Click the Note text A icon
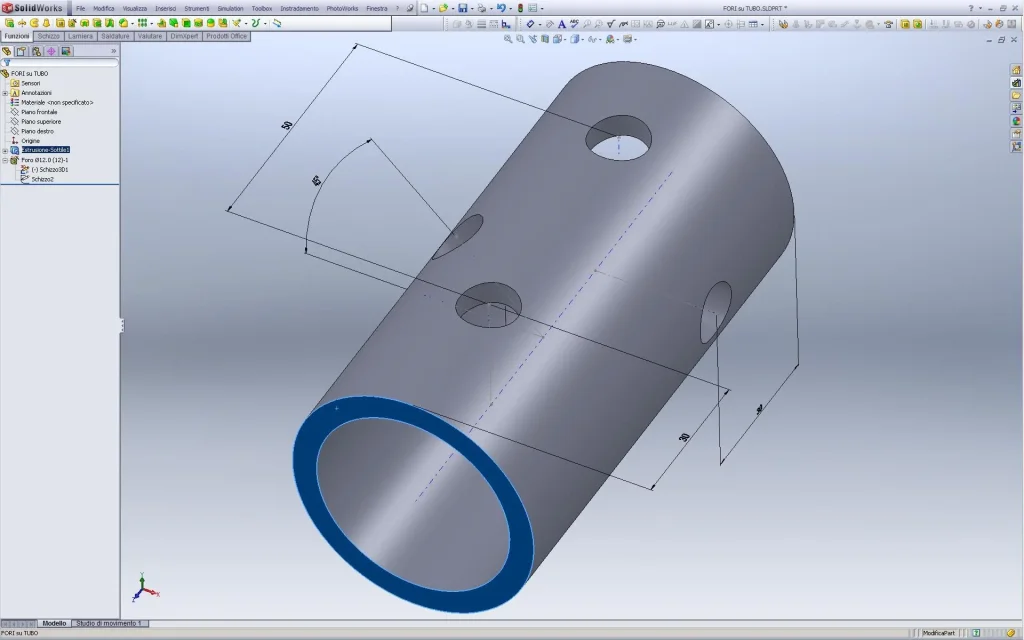Viewport: 1024px width, 640px height. point(562,24)
